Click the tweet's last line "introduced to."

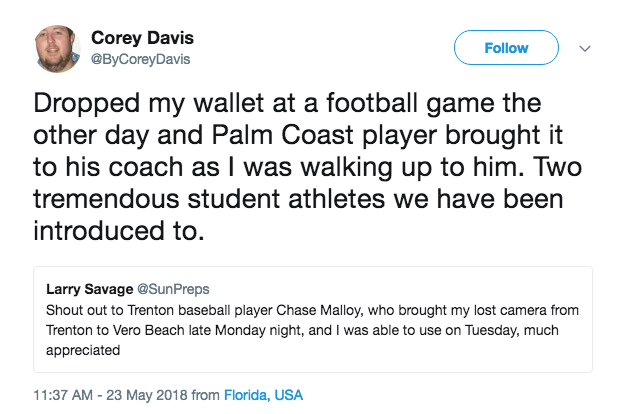[118, 231]
